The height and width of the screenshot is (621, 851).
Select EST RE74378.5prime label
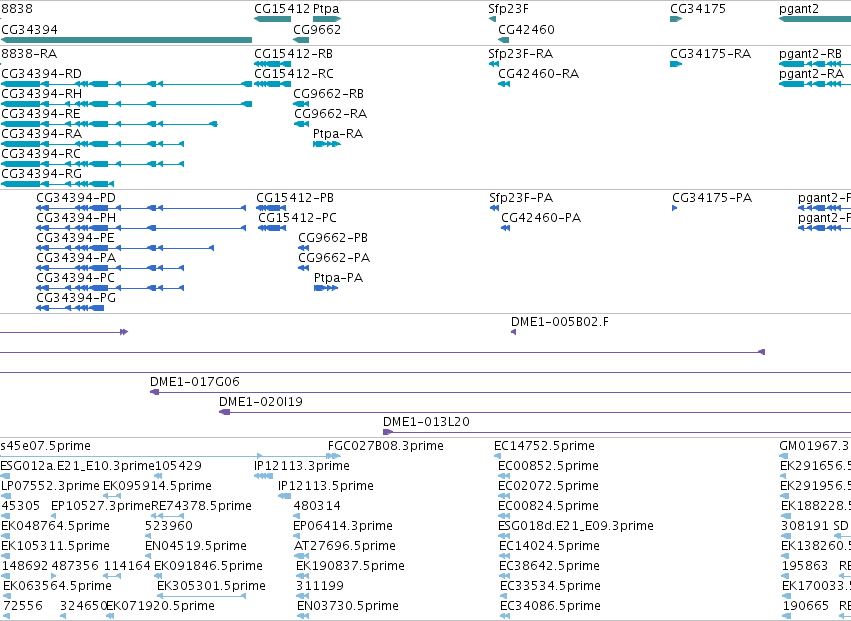(201, 506)
